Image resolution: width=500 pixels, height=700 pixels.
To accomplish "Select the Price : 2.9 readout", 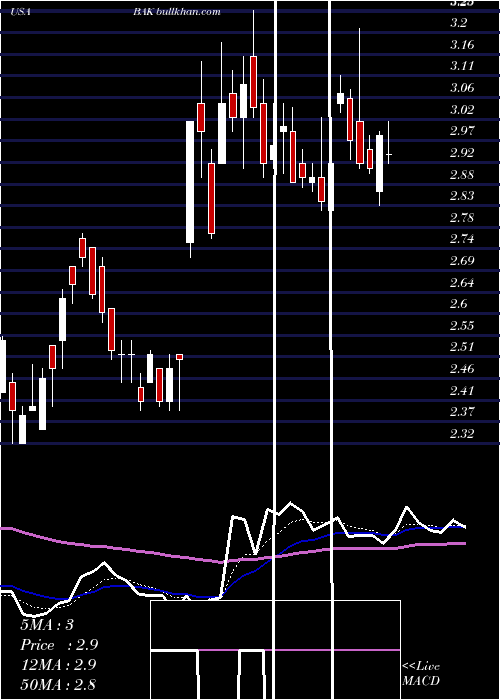I will [59, 645].
